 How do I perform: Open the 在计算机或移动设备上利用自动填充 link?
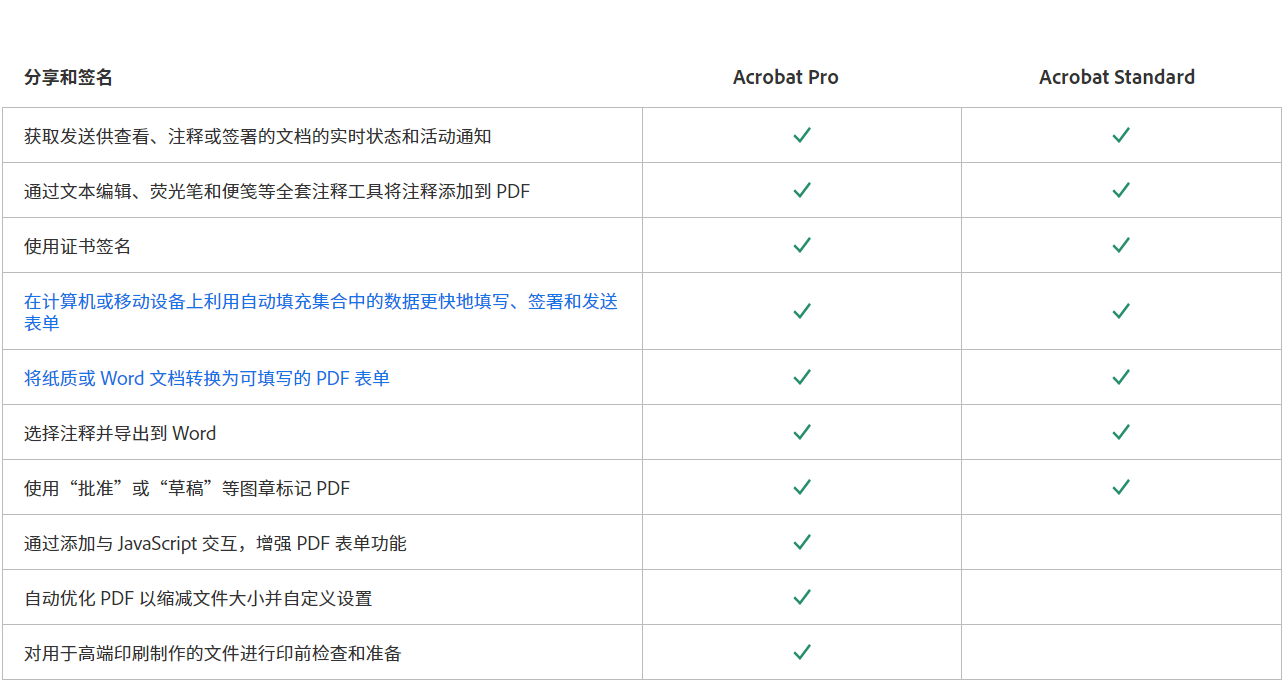click(320, 302)
